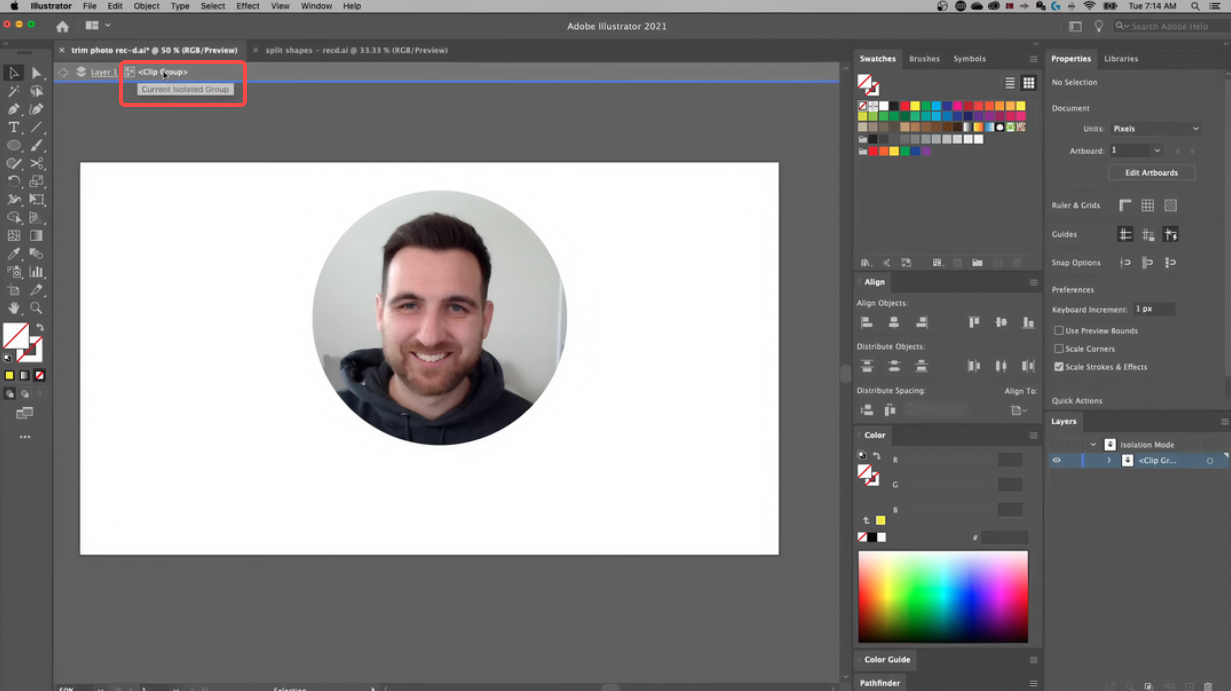This screenshot has width=1231, height=691.
Task: Activate the Zoom tool
Action: [x=36, y=308]
